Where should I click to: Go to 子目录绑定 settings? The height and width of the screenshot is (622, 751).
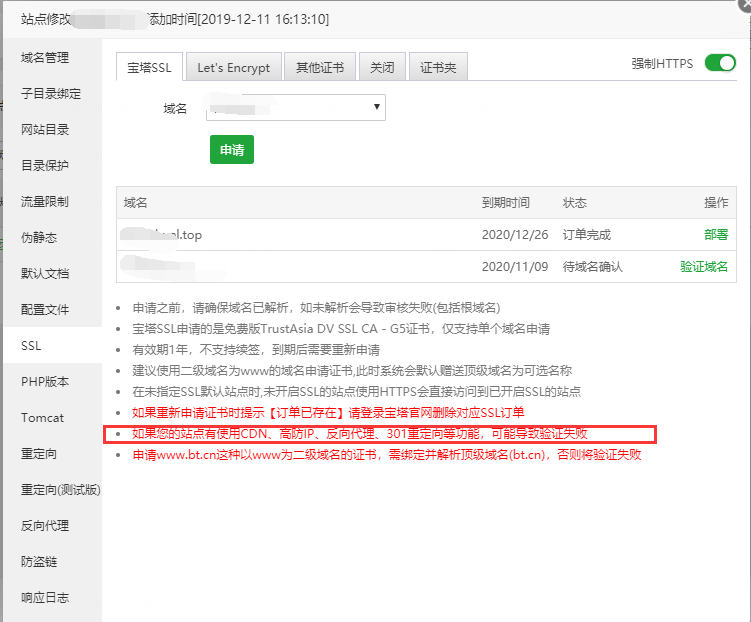coord(51,94)
